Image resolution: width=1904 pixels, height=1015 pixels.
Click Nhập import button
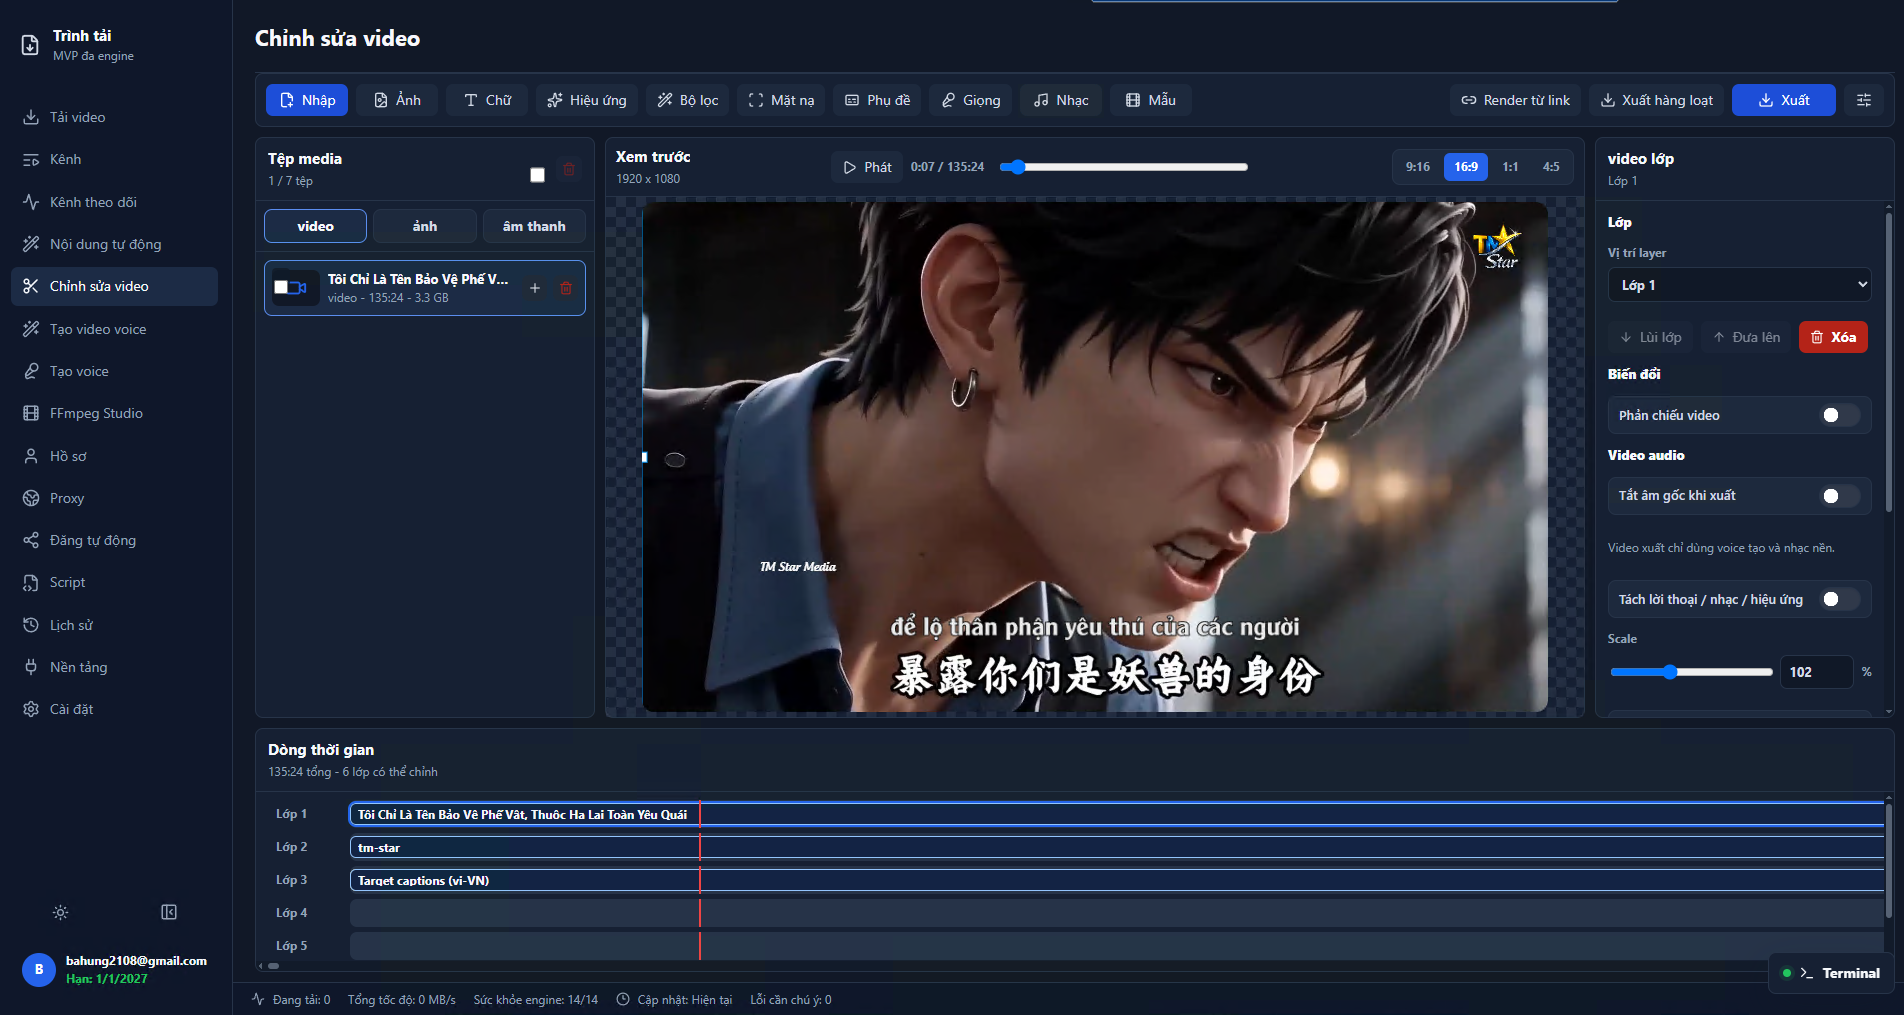coord(307,100)
